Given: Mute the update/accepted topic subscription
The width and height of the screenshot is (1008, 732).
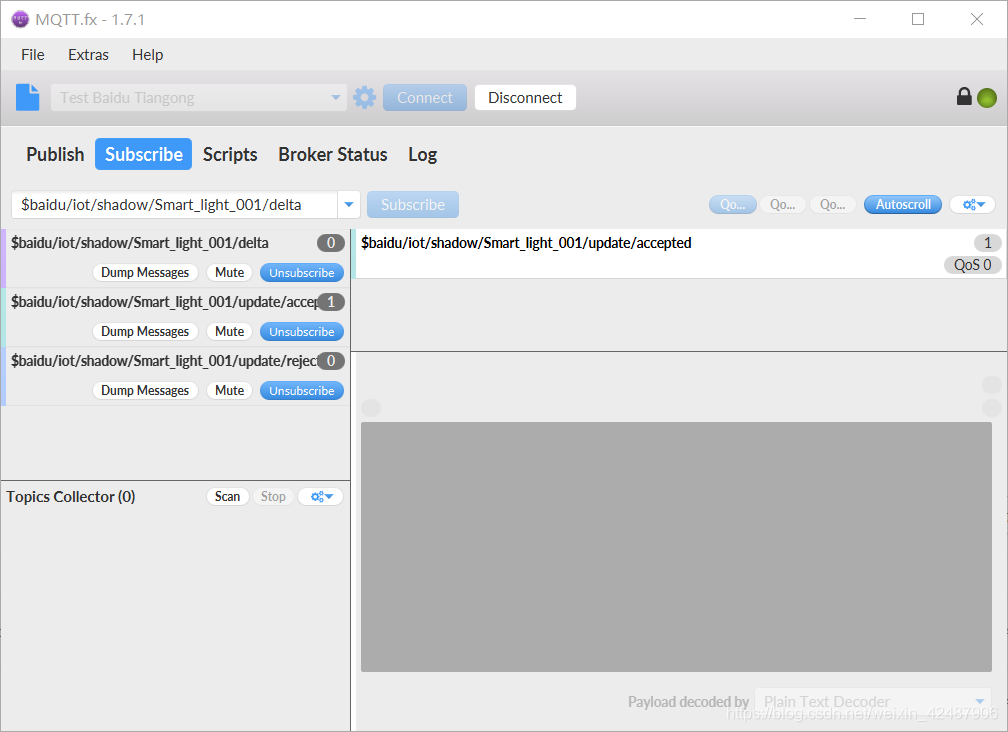Looking at the screenshot, I should pos(230,332).
